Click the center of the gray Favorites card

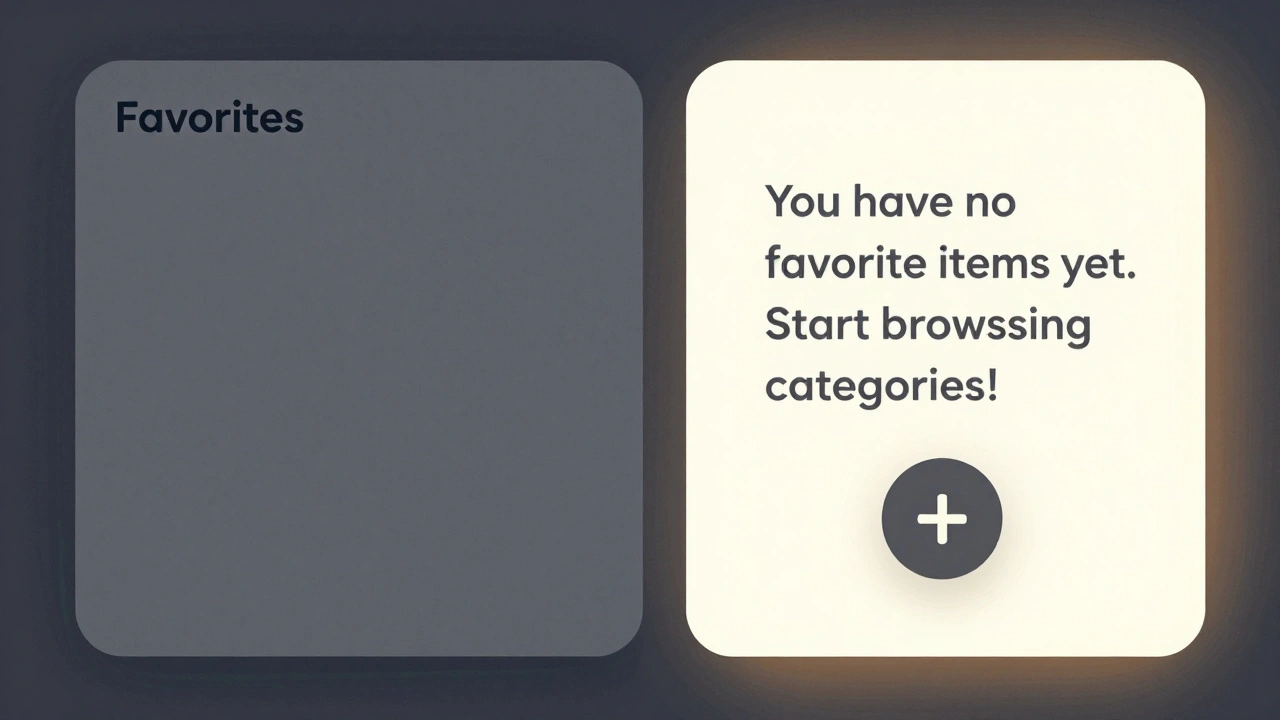[358, 358]
